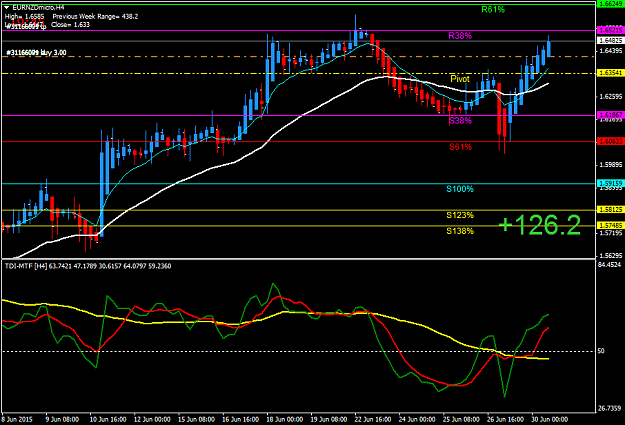Click the '12 Jun 00:00' time axis label
625x425 pixels.
pos(152,419)
